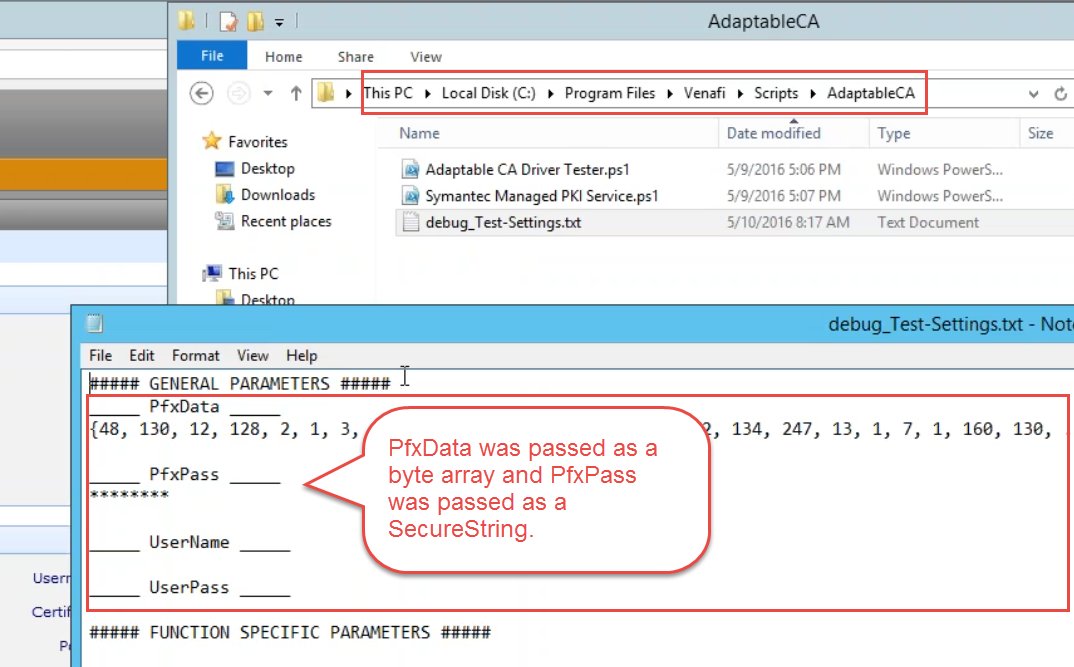Image resolution: width=1074 pixels, height=667 pixels.
Task: Click the Properties icon in quick access toolbar
Action: pos(228,21)
